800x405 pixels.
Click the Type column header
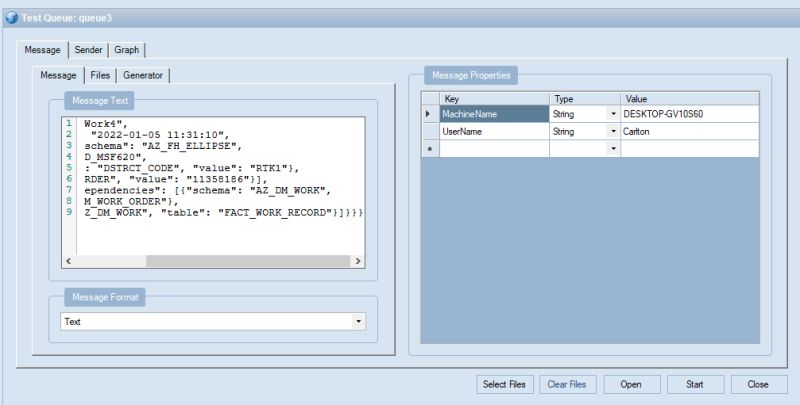585,99
